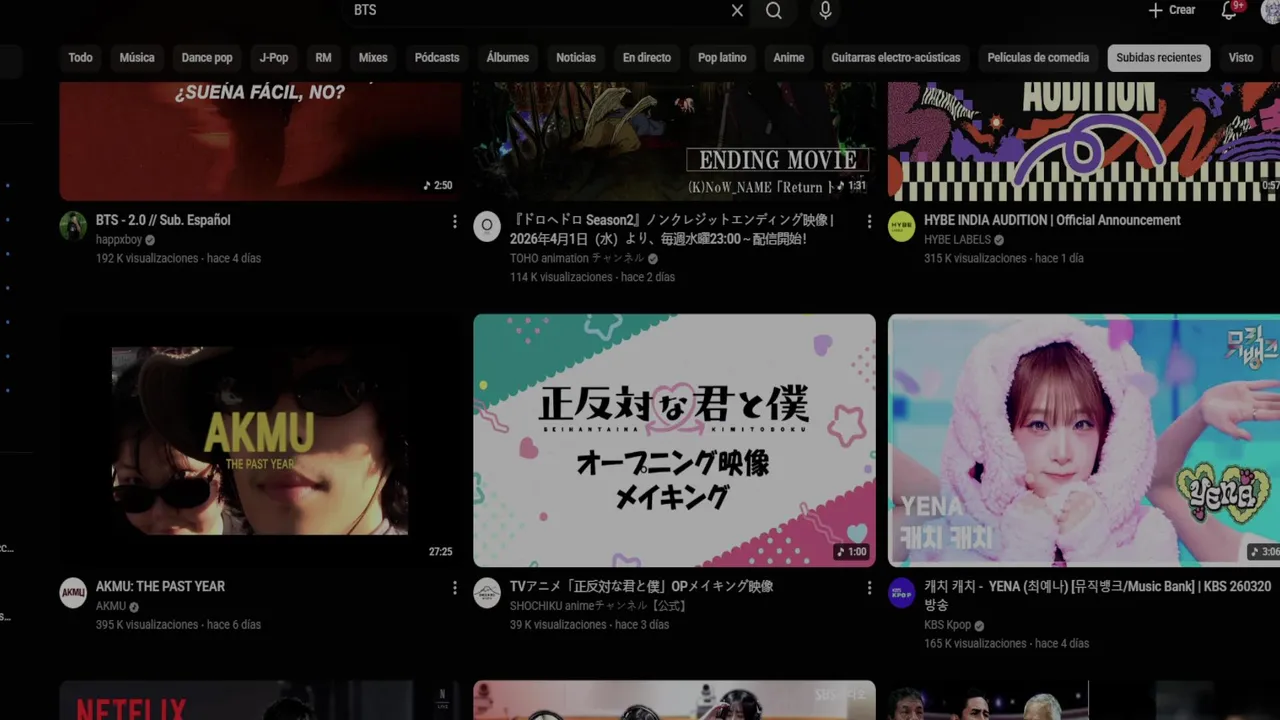Open the 캐치 캐치 - YENA video title
This screenshot has width=1280, height=720.
click(x=1098, y=595)
